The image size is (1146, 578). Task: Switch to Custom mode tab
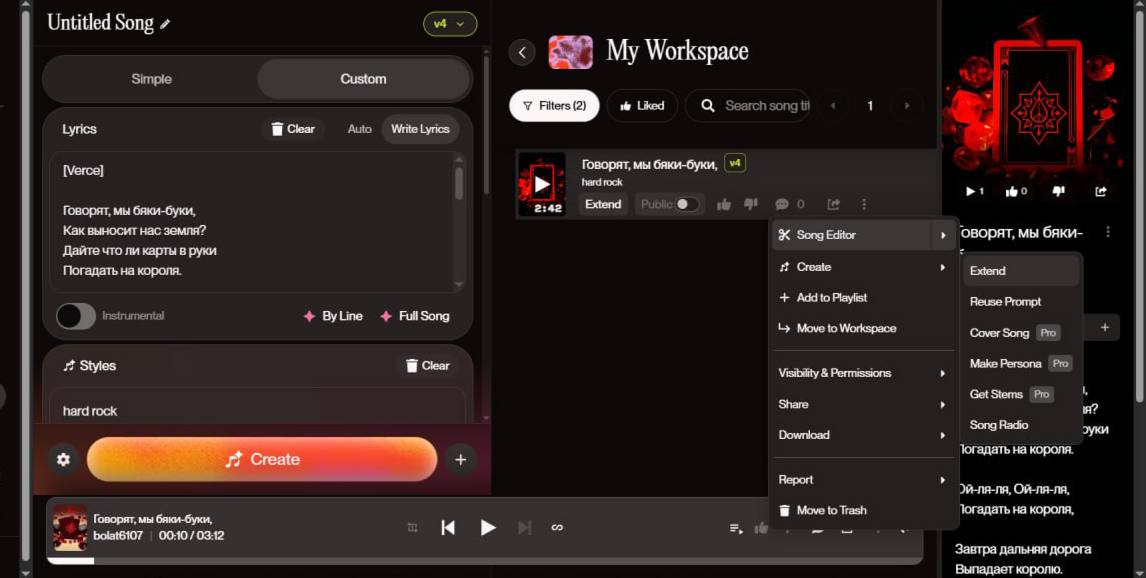(363, 79)
